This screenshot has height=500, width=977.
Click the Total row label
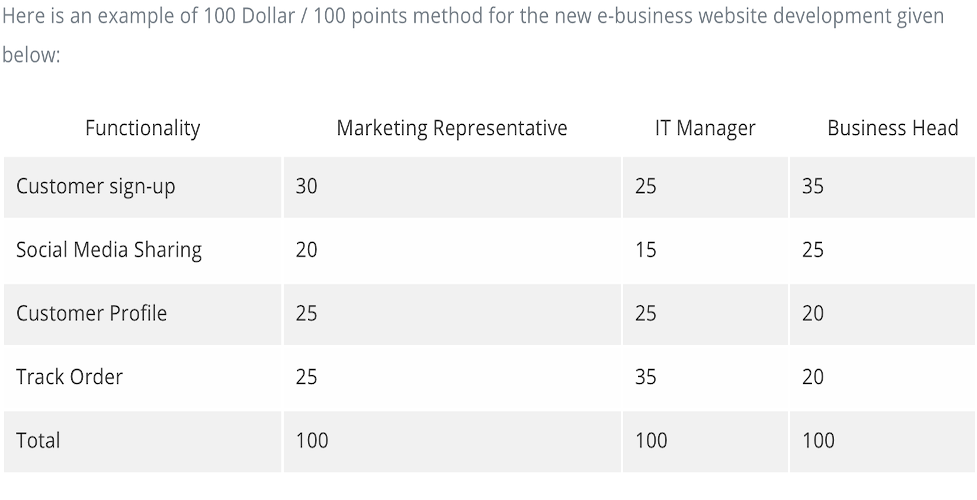(39, 440)
